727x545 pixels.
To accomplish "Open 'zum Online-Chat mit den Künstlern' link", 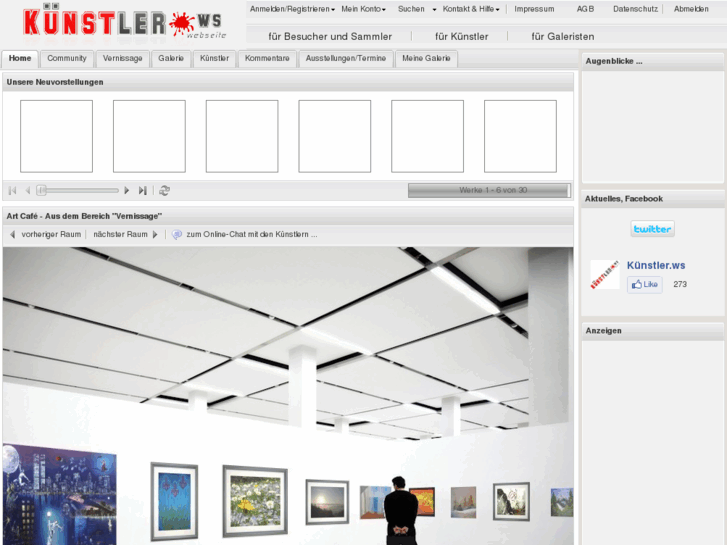I will [252, 235].
